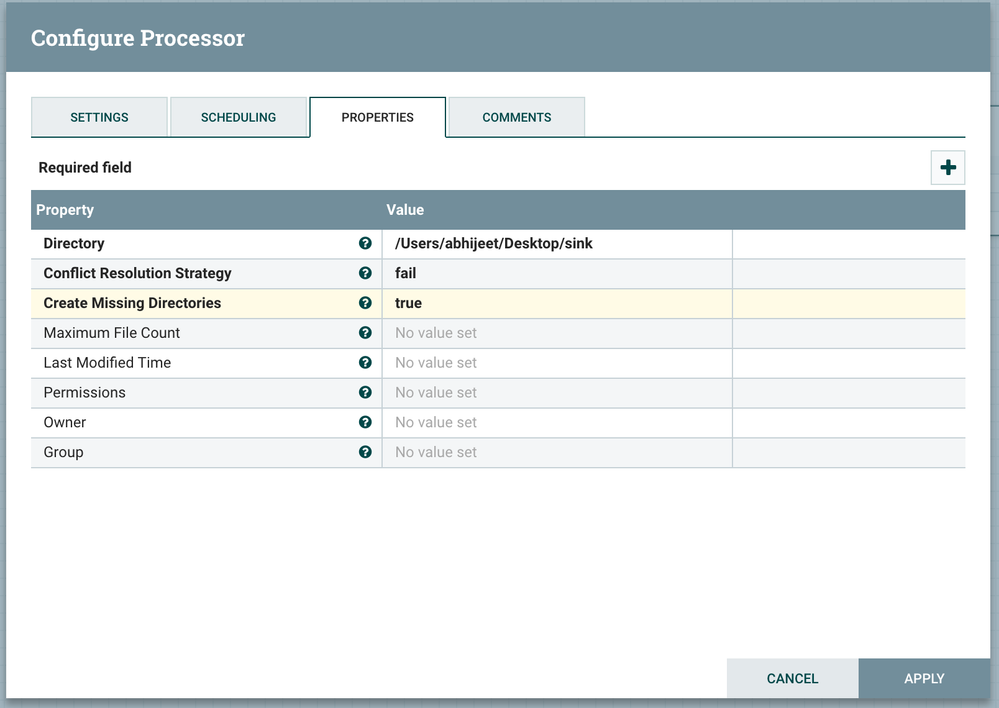Click help icon next to Directory property
The image size is (999, 708).
(x=365, y=243)
